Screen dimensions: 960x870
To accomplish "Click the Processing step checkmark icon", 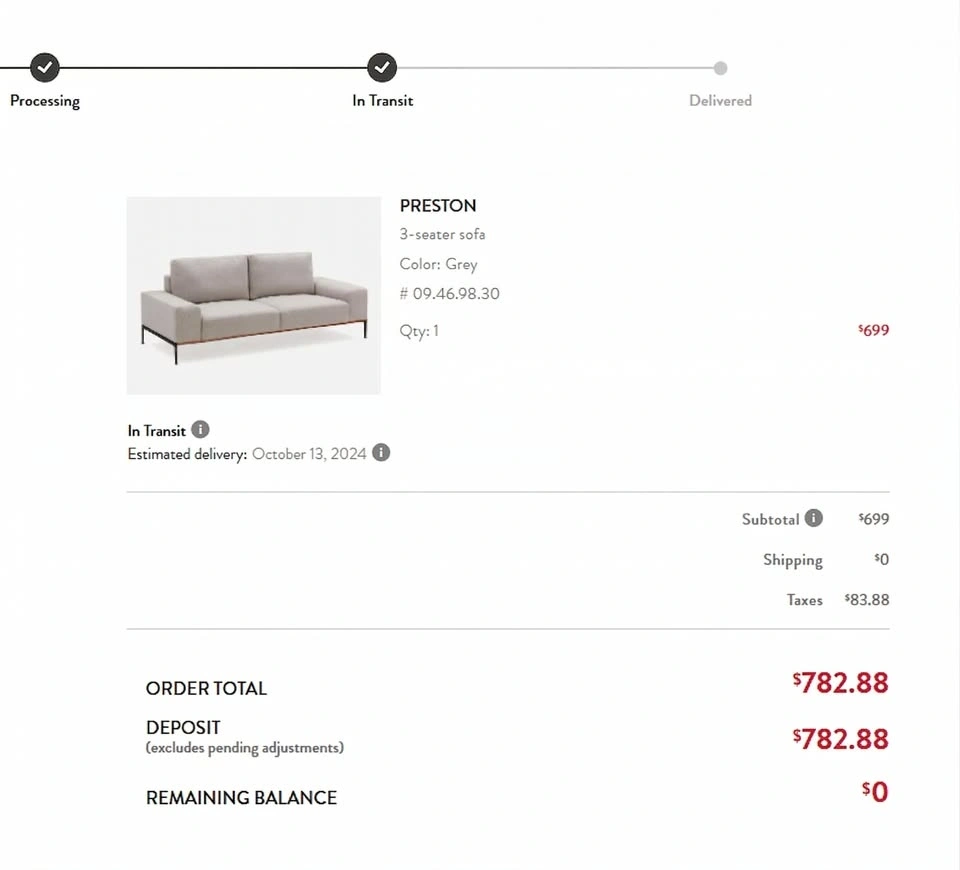I will [45, 68].
